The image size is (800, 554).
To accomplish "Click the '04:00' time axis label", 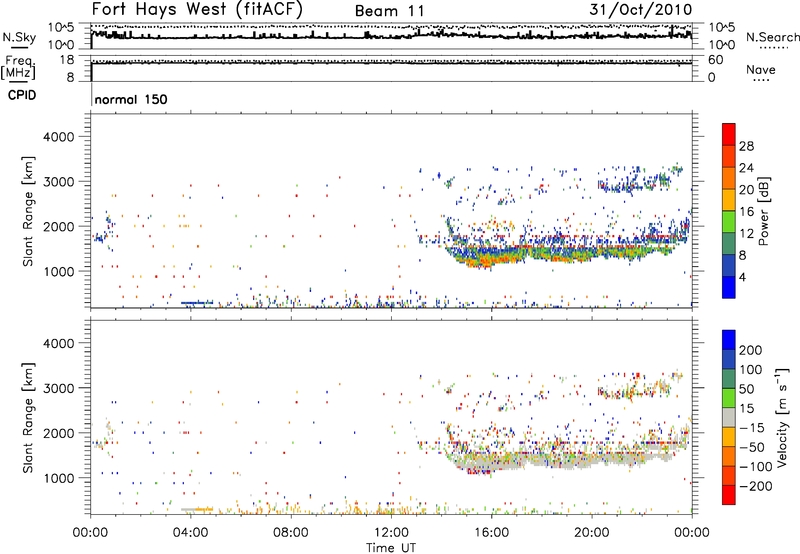I will (x=190, y=532).
